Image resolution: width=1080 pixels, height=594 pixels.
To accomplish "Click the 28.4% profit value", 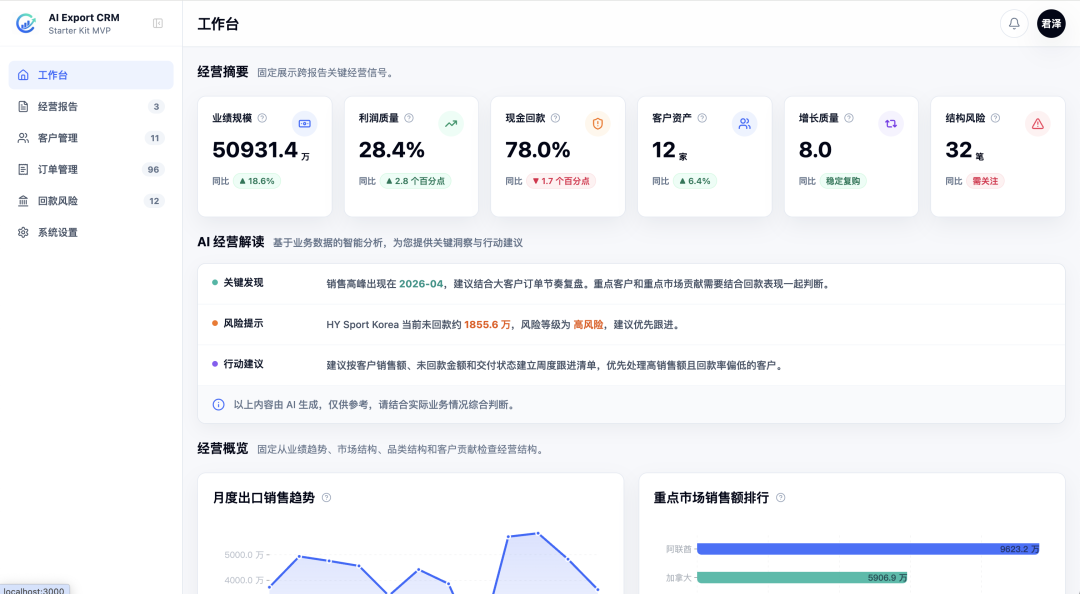I will tap(391, 150).
